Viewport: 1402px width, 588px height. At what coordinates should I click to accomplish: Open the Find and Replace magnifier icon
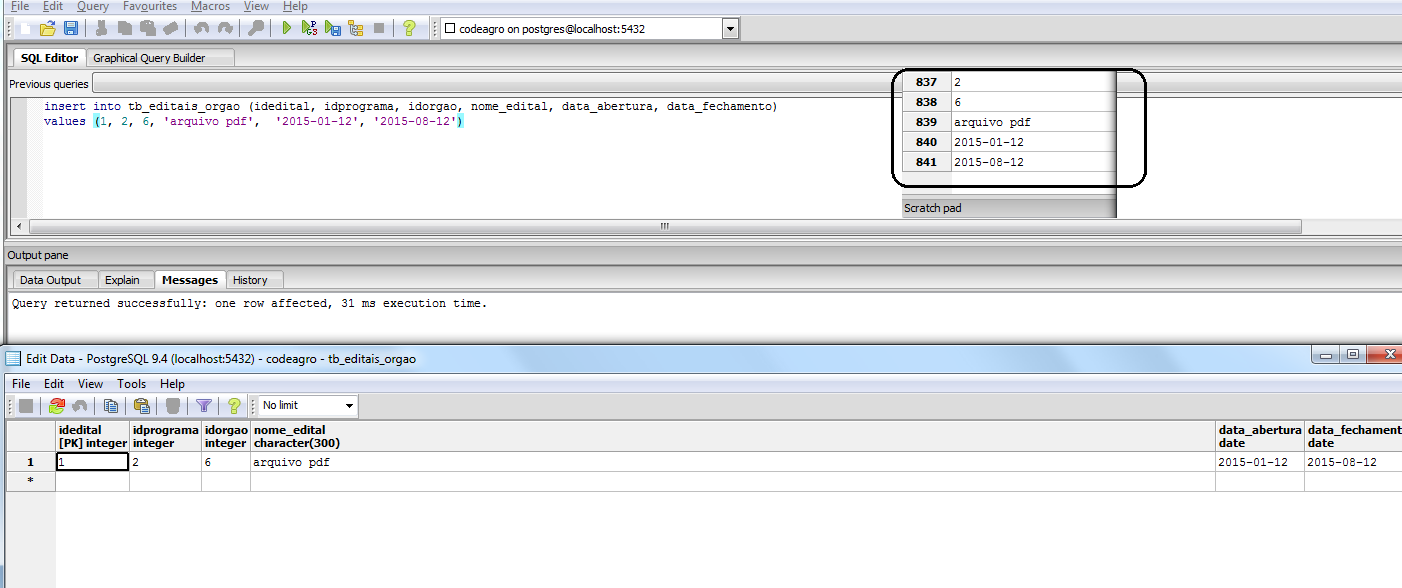tap(255, 27)
